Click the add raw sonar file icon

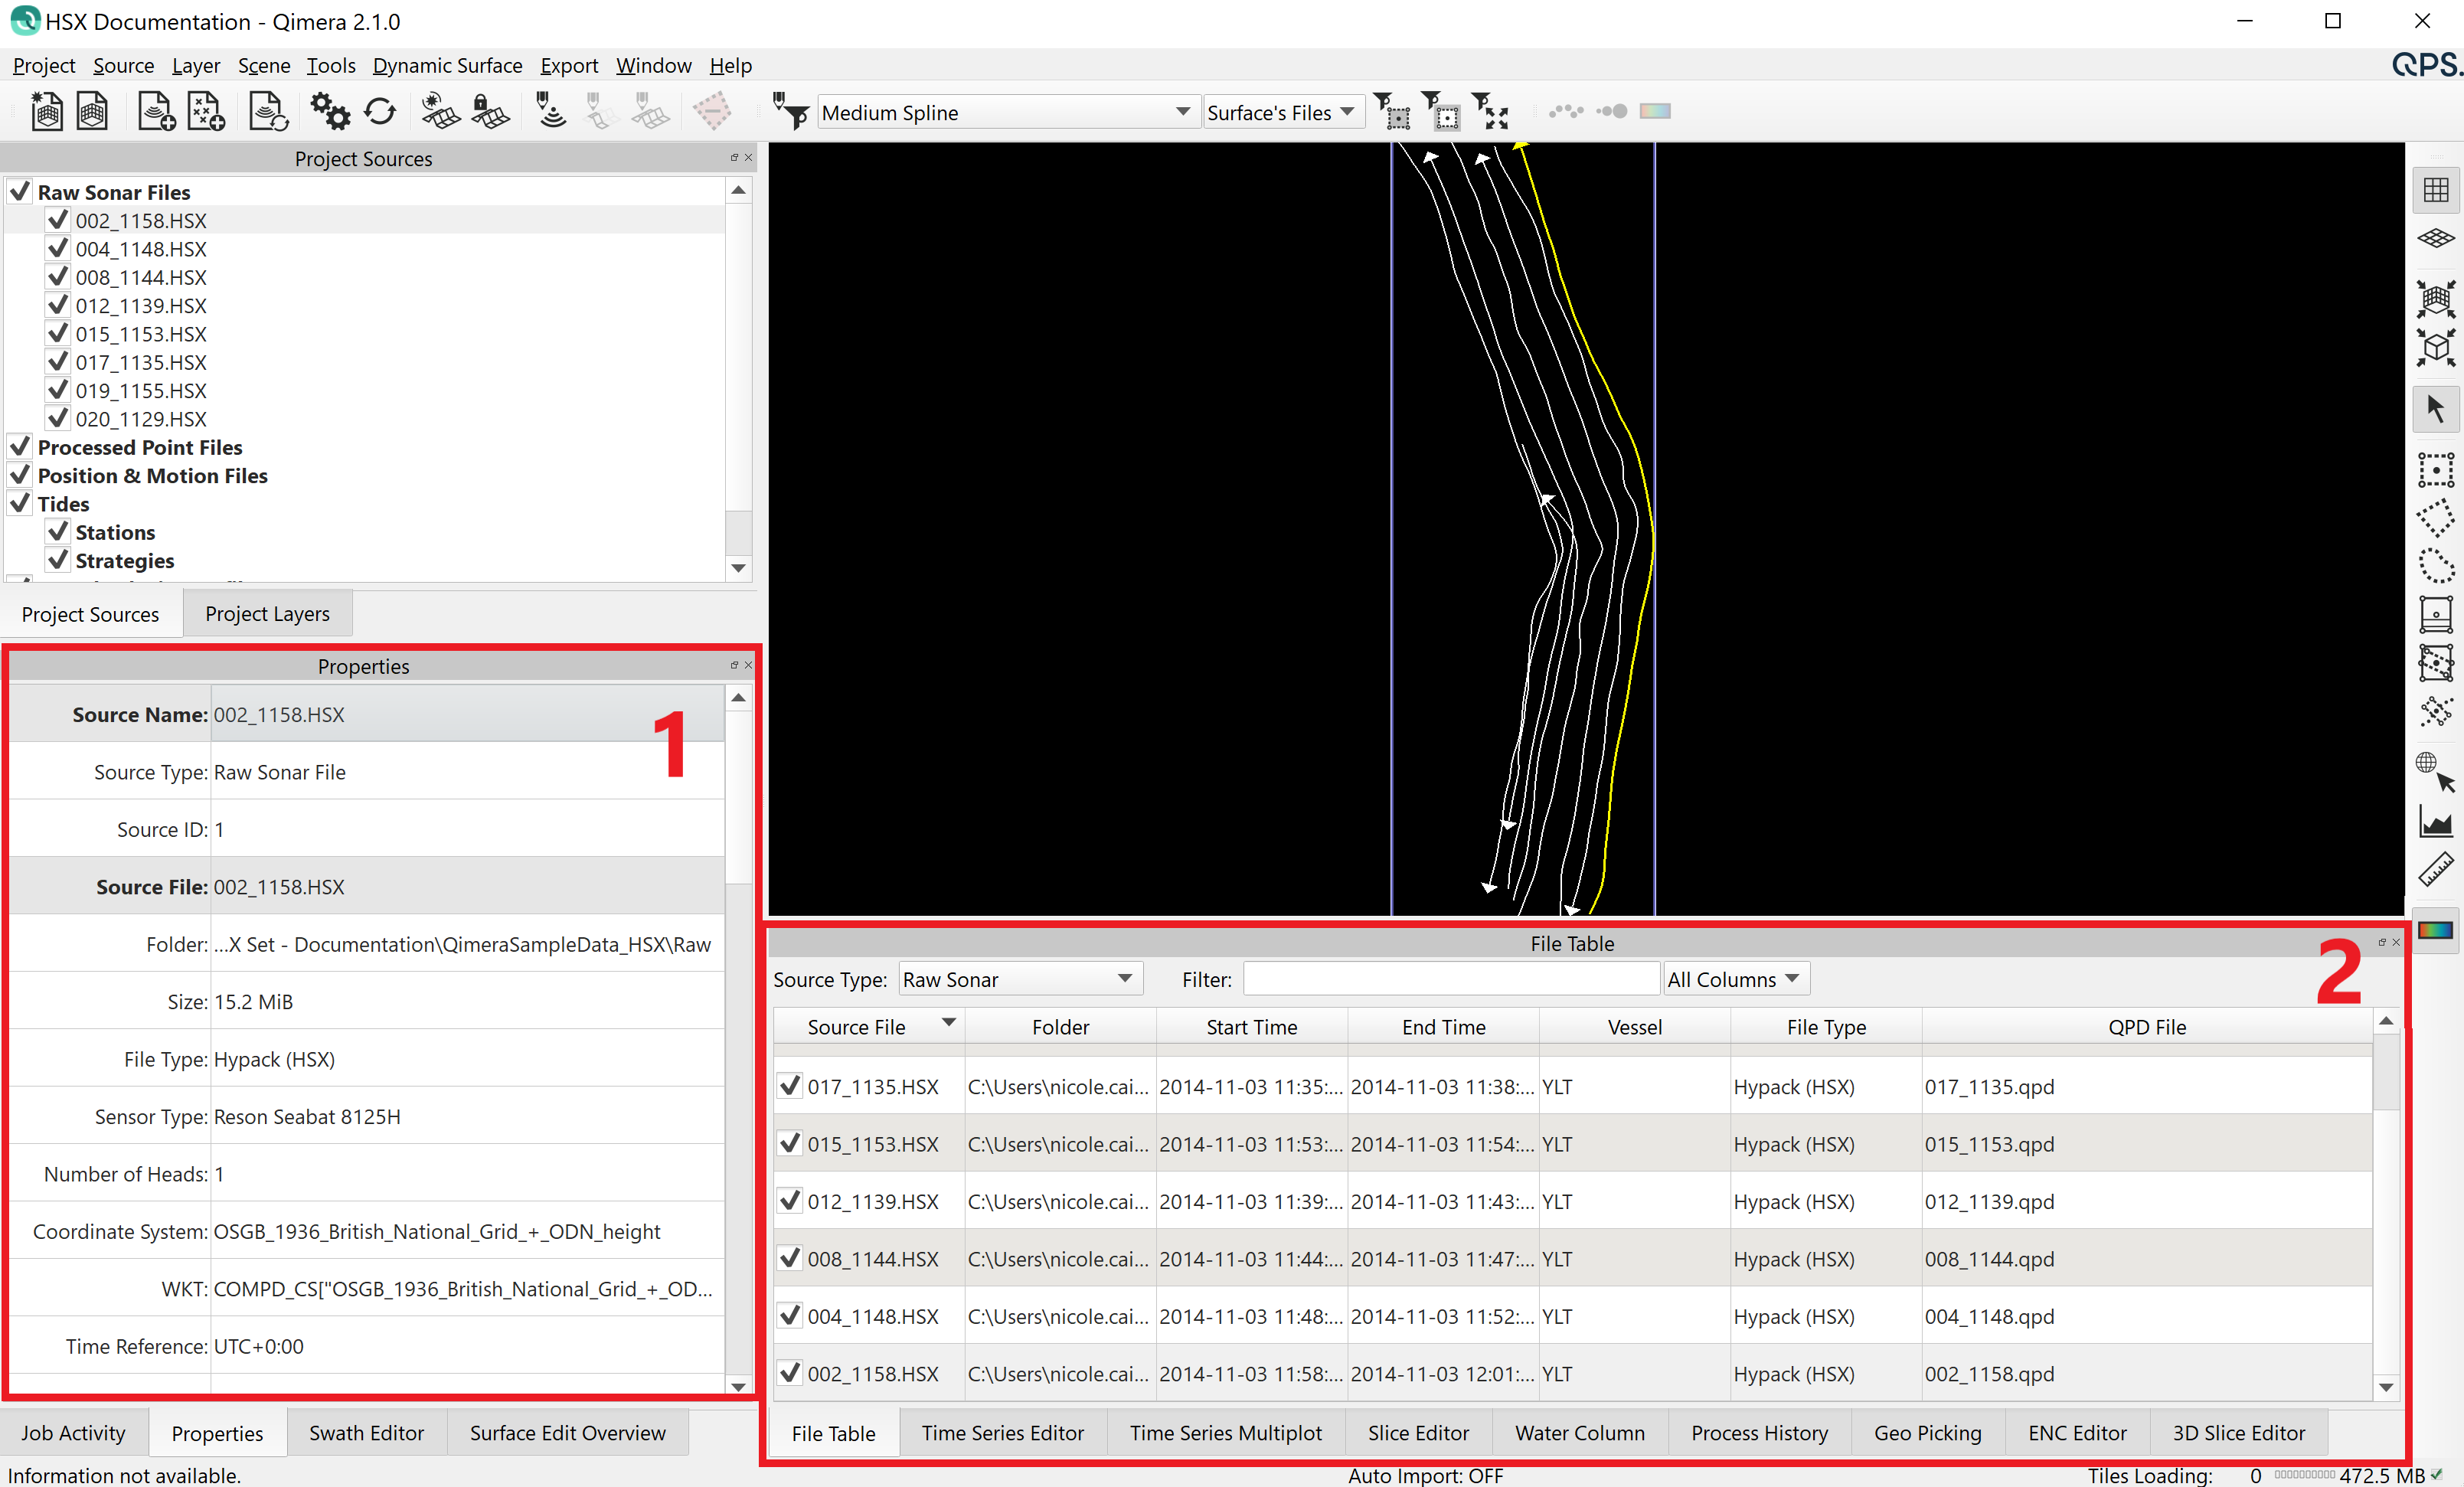[x=156, y=112]
